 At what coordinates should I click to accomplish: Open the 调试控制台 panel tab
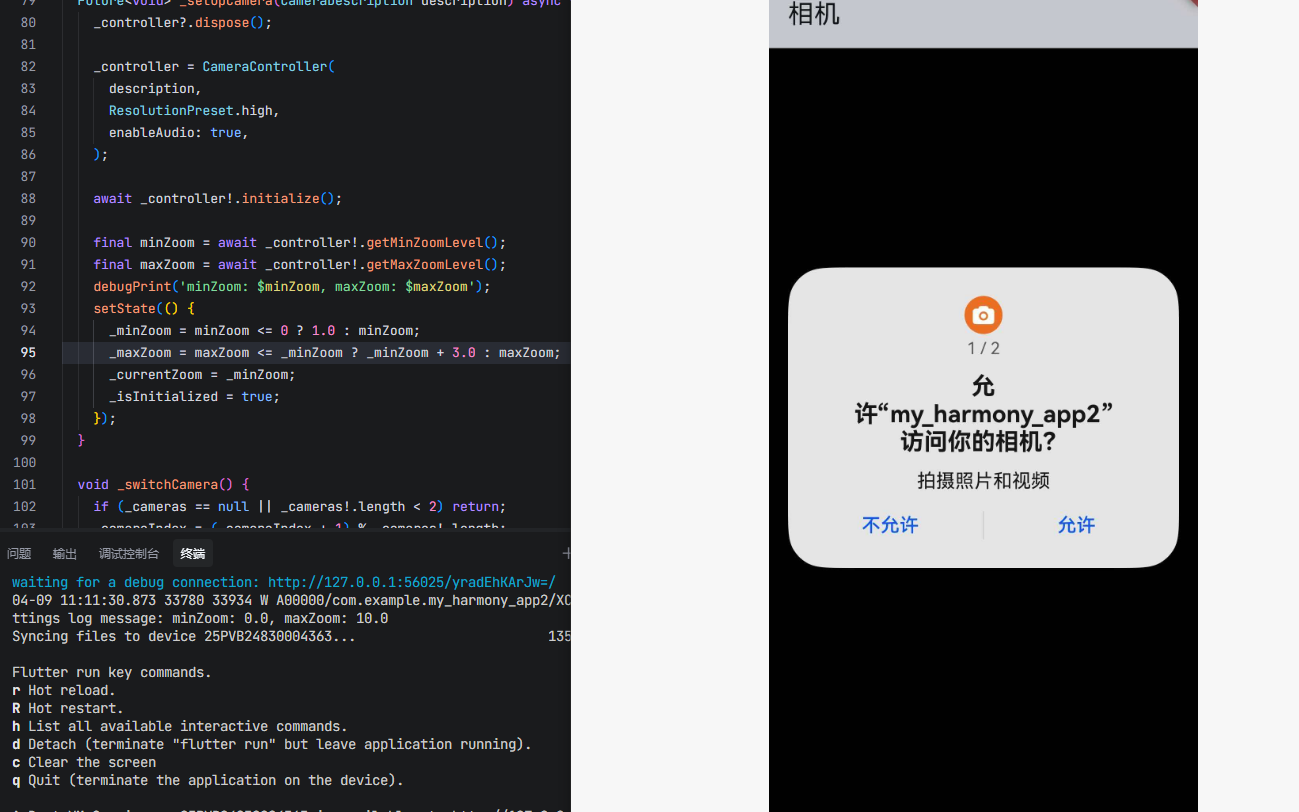click(x=129, y=553)
